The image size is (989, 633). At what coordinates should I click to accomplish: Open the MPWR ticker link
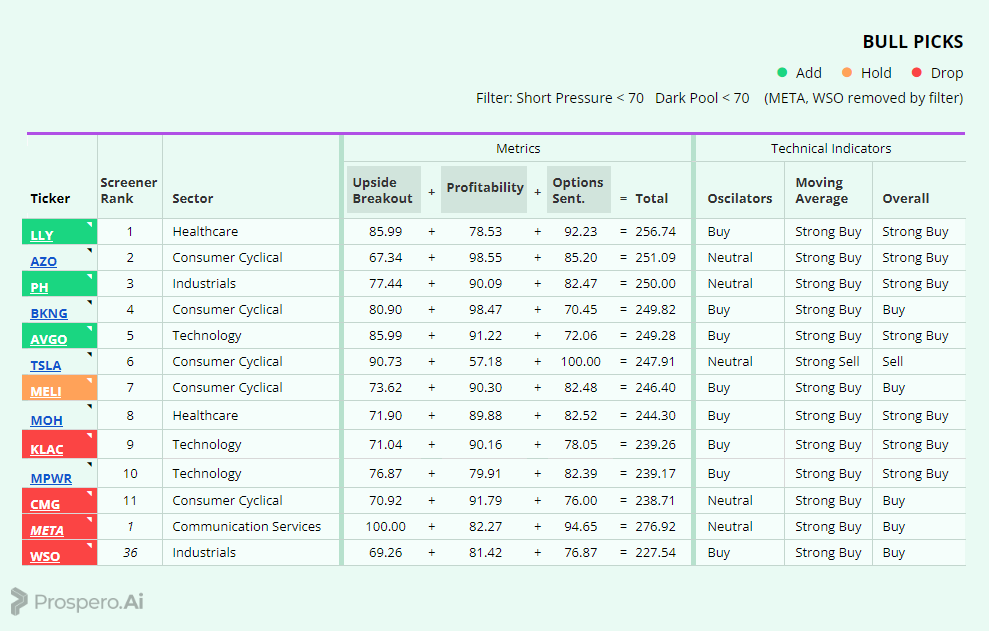click(51, 478)
